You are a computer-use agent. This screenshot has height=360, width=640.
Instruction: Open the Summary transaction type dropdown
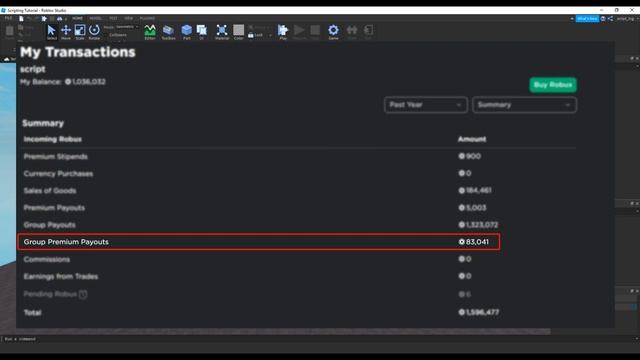(524, 105)
